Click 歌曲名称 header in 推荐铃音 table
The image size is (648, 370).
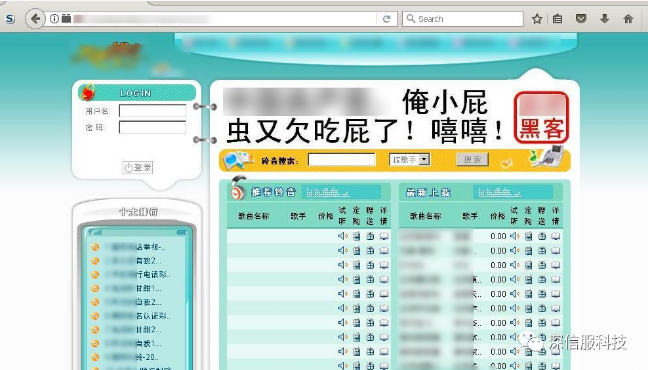[x=254, y=216]
